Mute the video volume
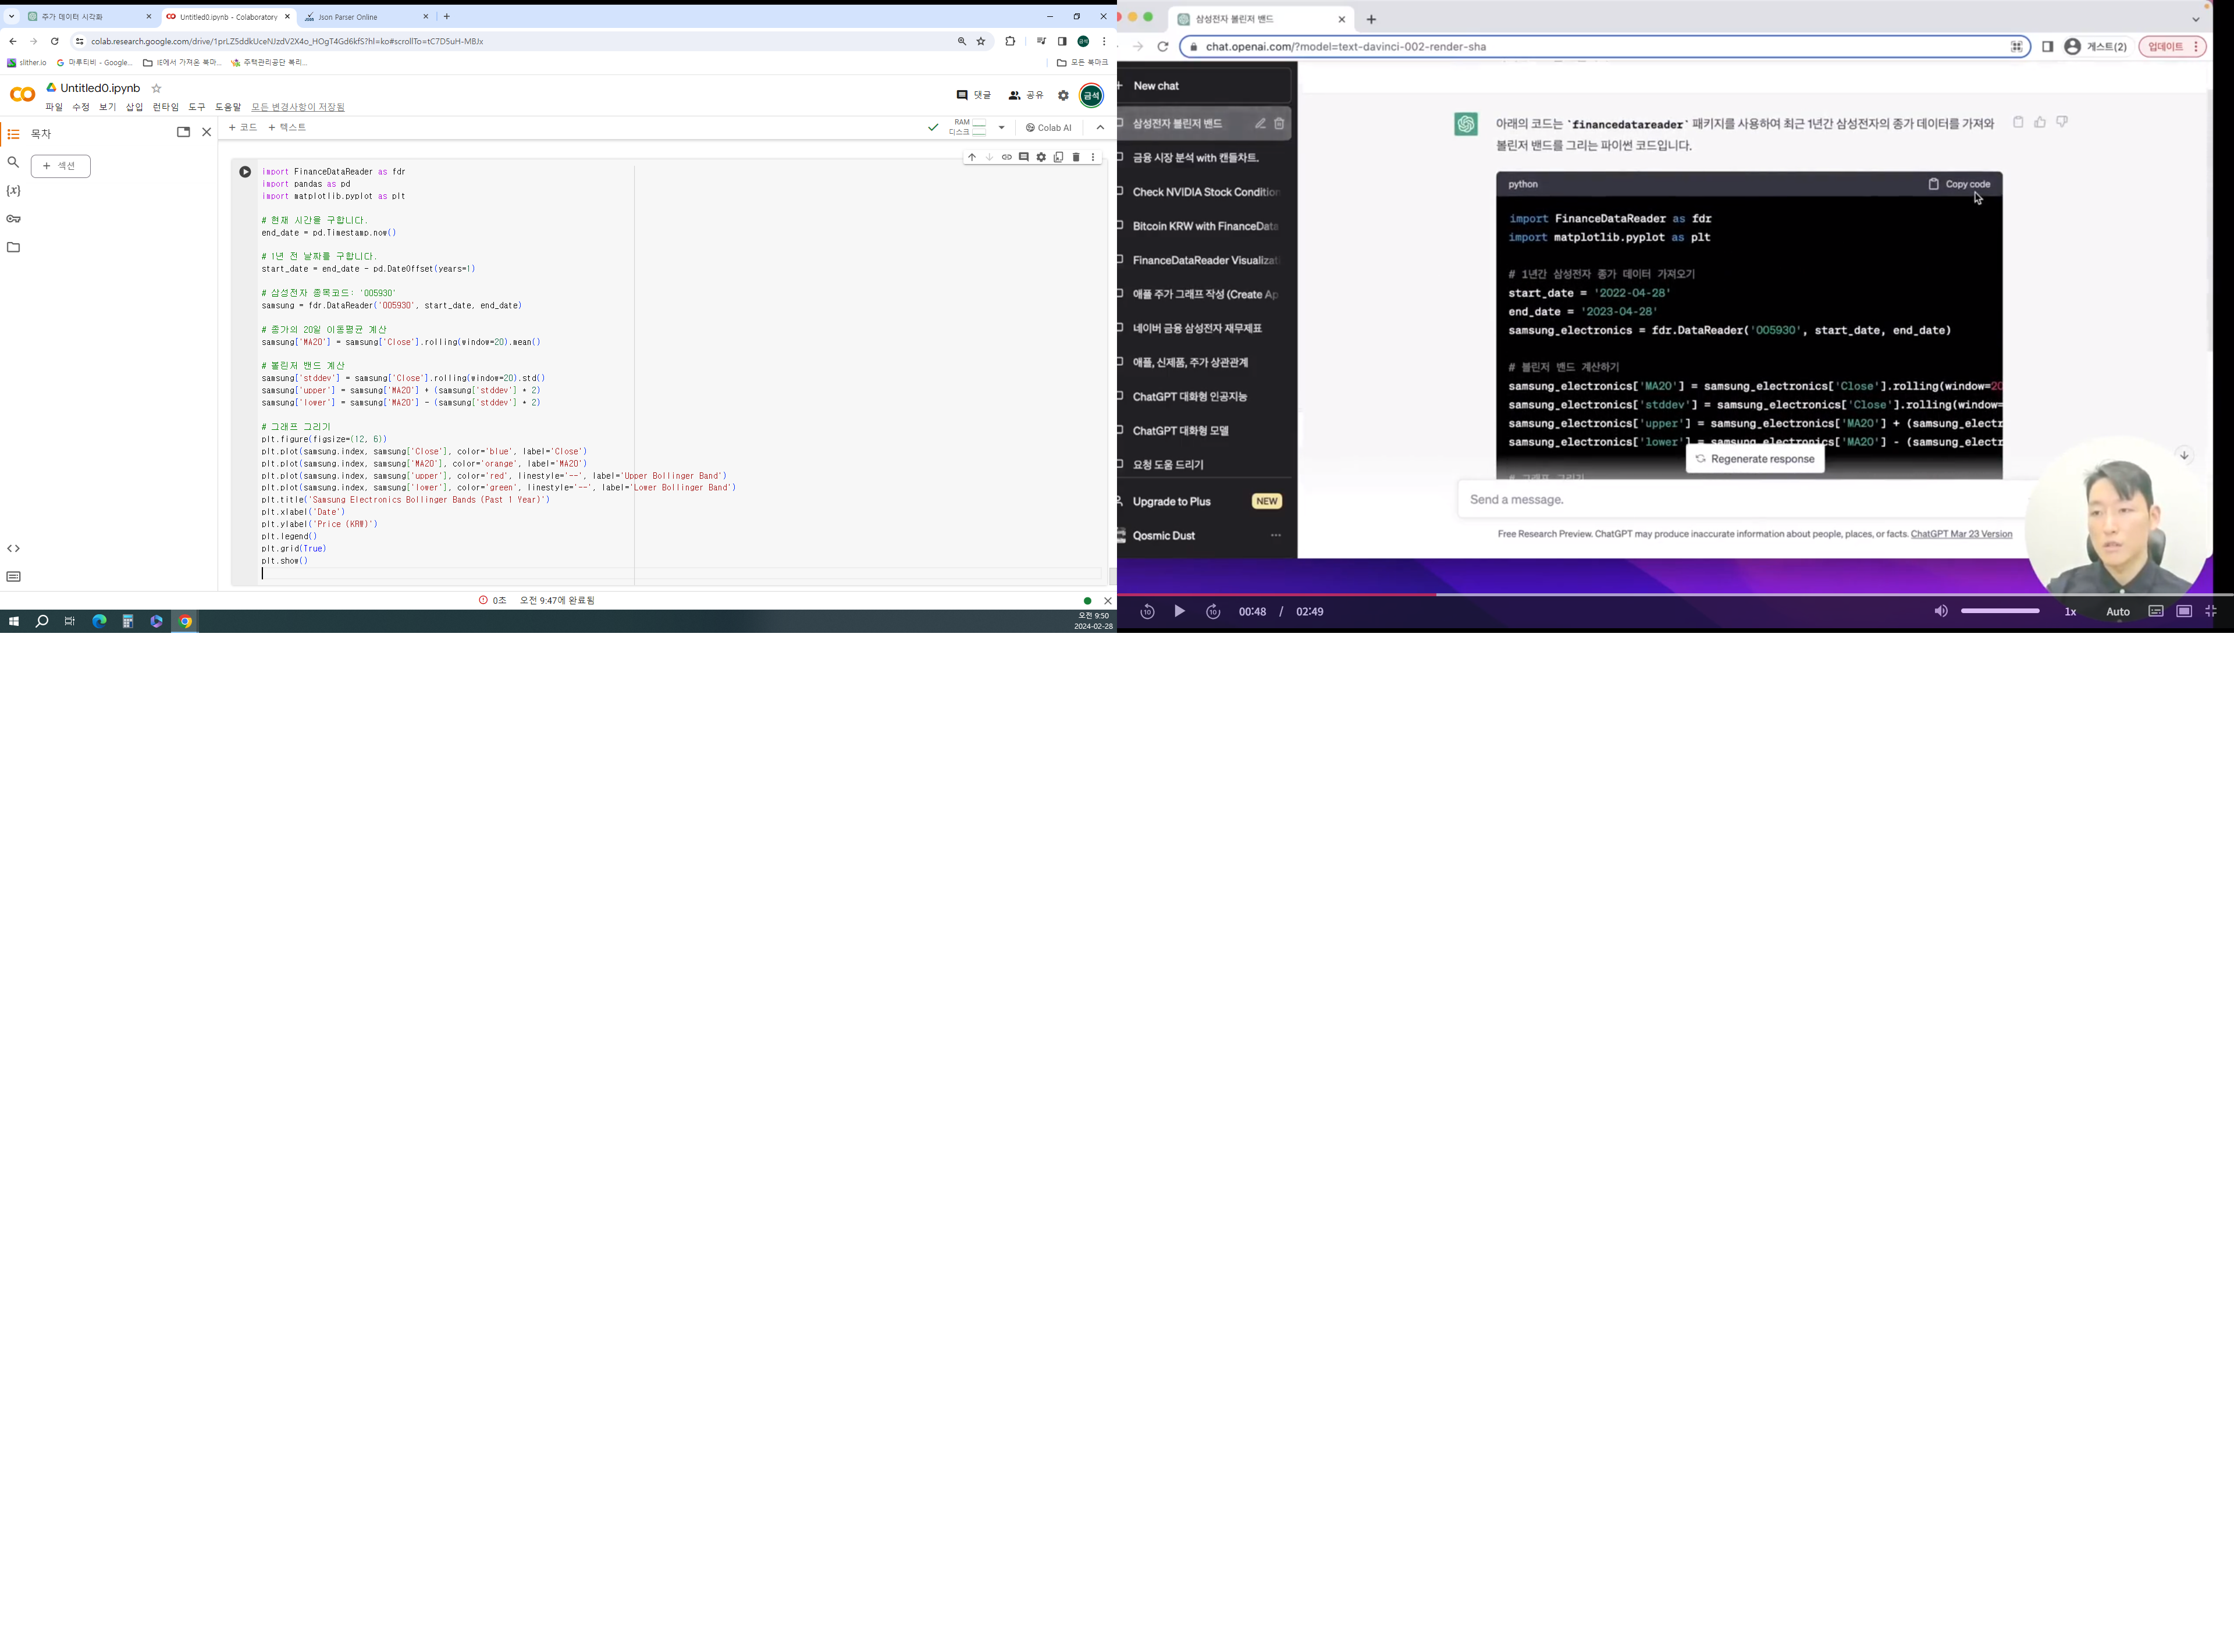 [1941, 611]
